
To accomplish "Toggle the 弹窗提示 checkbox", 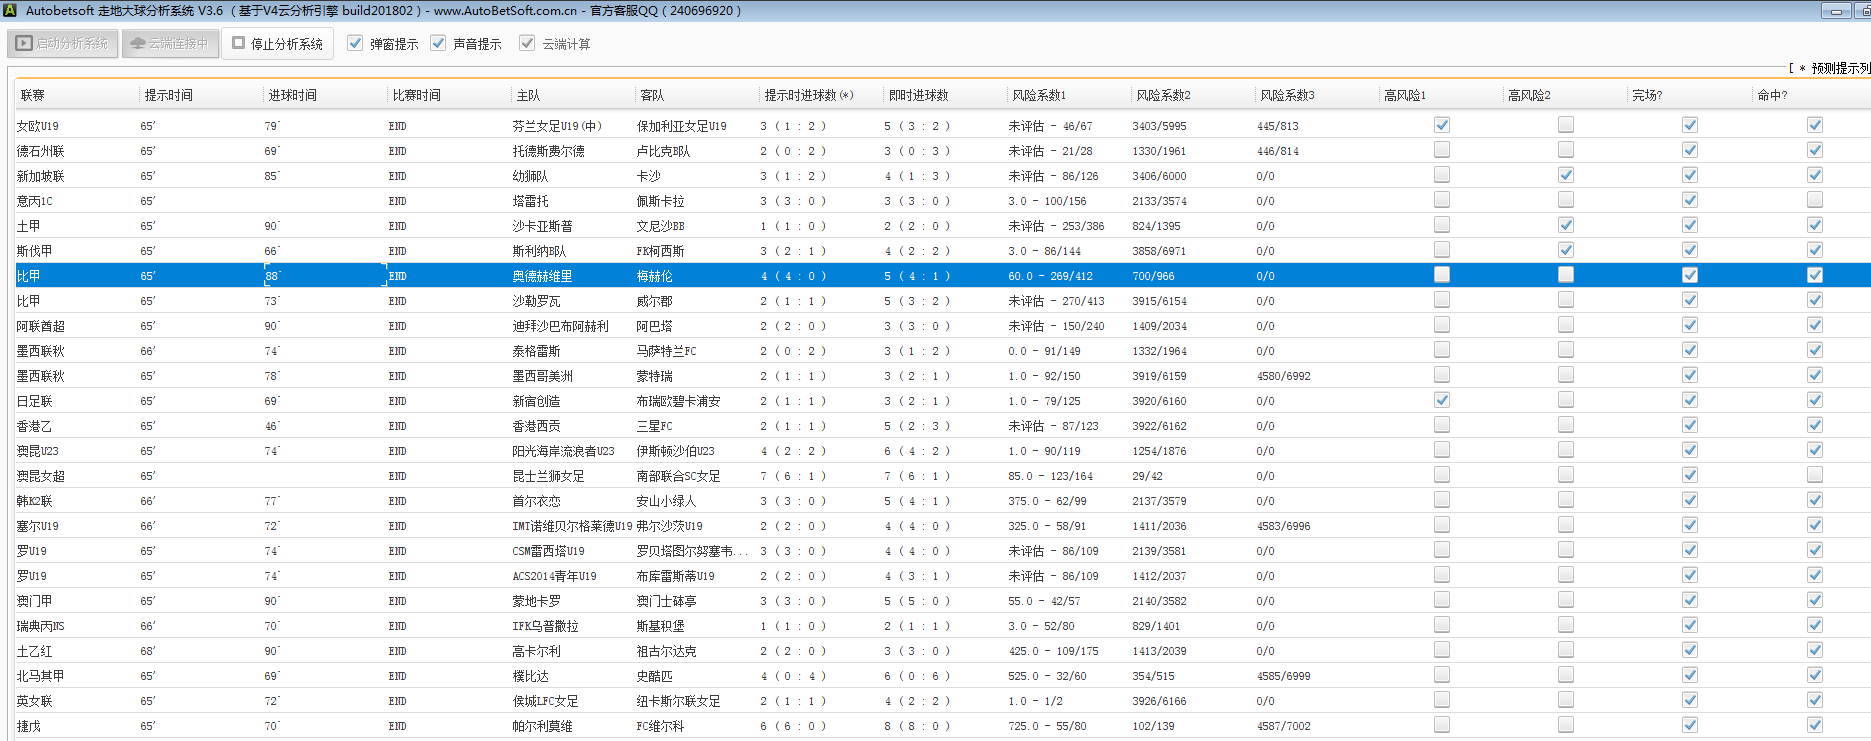I will 355,43.
